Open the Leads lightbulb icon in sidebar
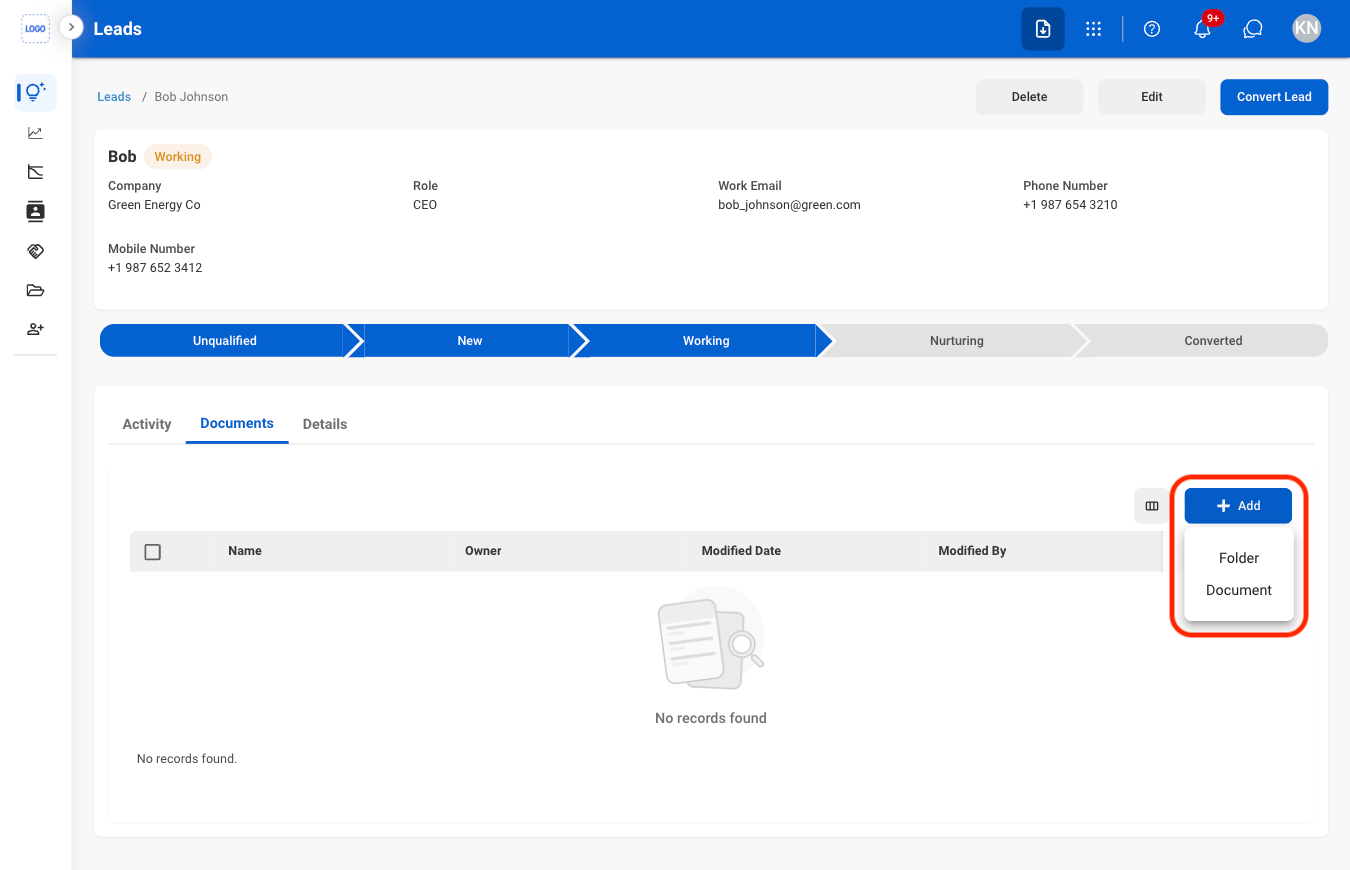The height and width of the screenshot is (870, 1350). (x=36, y=93)
